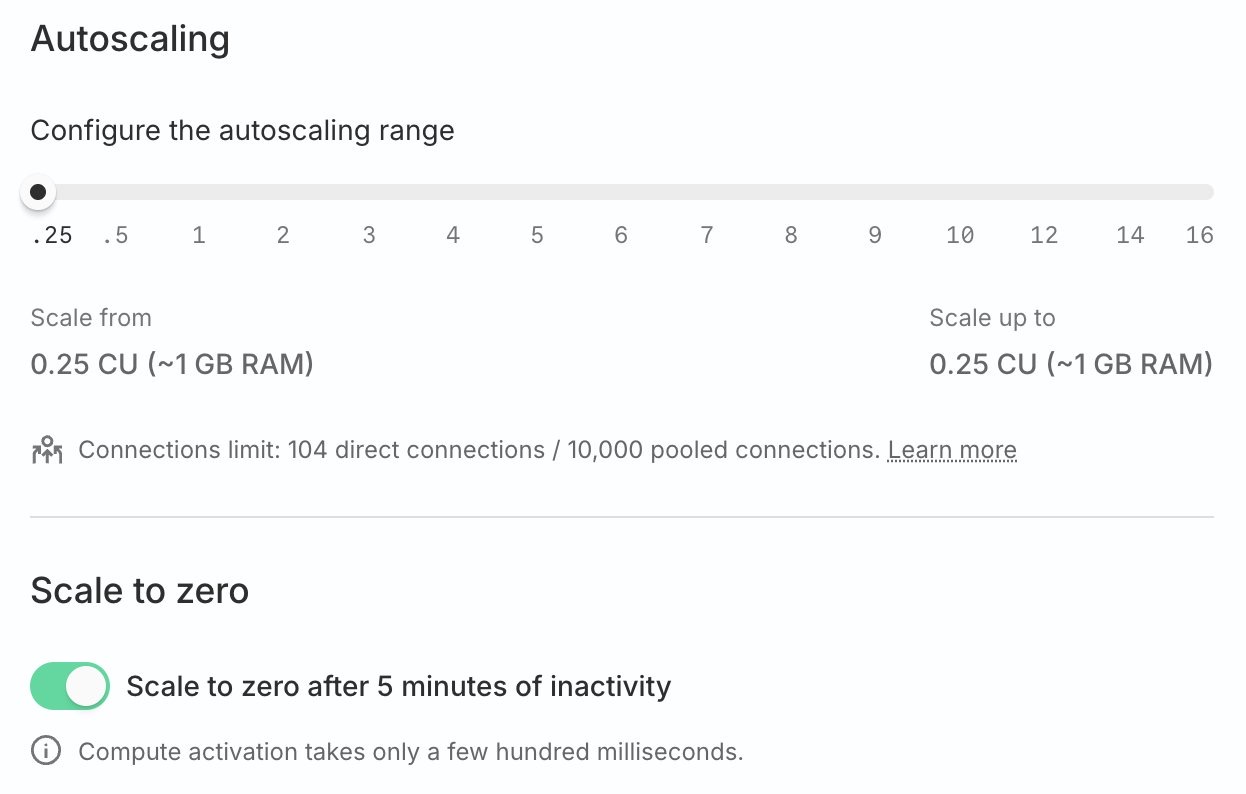
Task: Set autoscaling slider to 12 CU
Action: pos(1044,192)
